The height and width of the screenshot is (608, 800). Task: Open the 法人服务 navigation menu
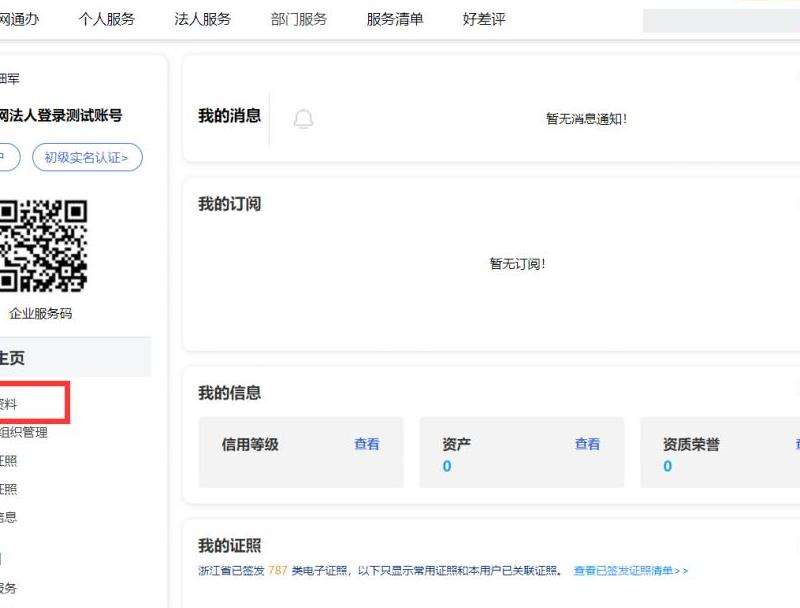[202, 19]
